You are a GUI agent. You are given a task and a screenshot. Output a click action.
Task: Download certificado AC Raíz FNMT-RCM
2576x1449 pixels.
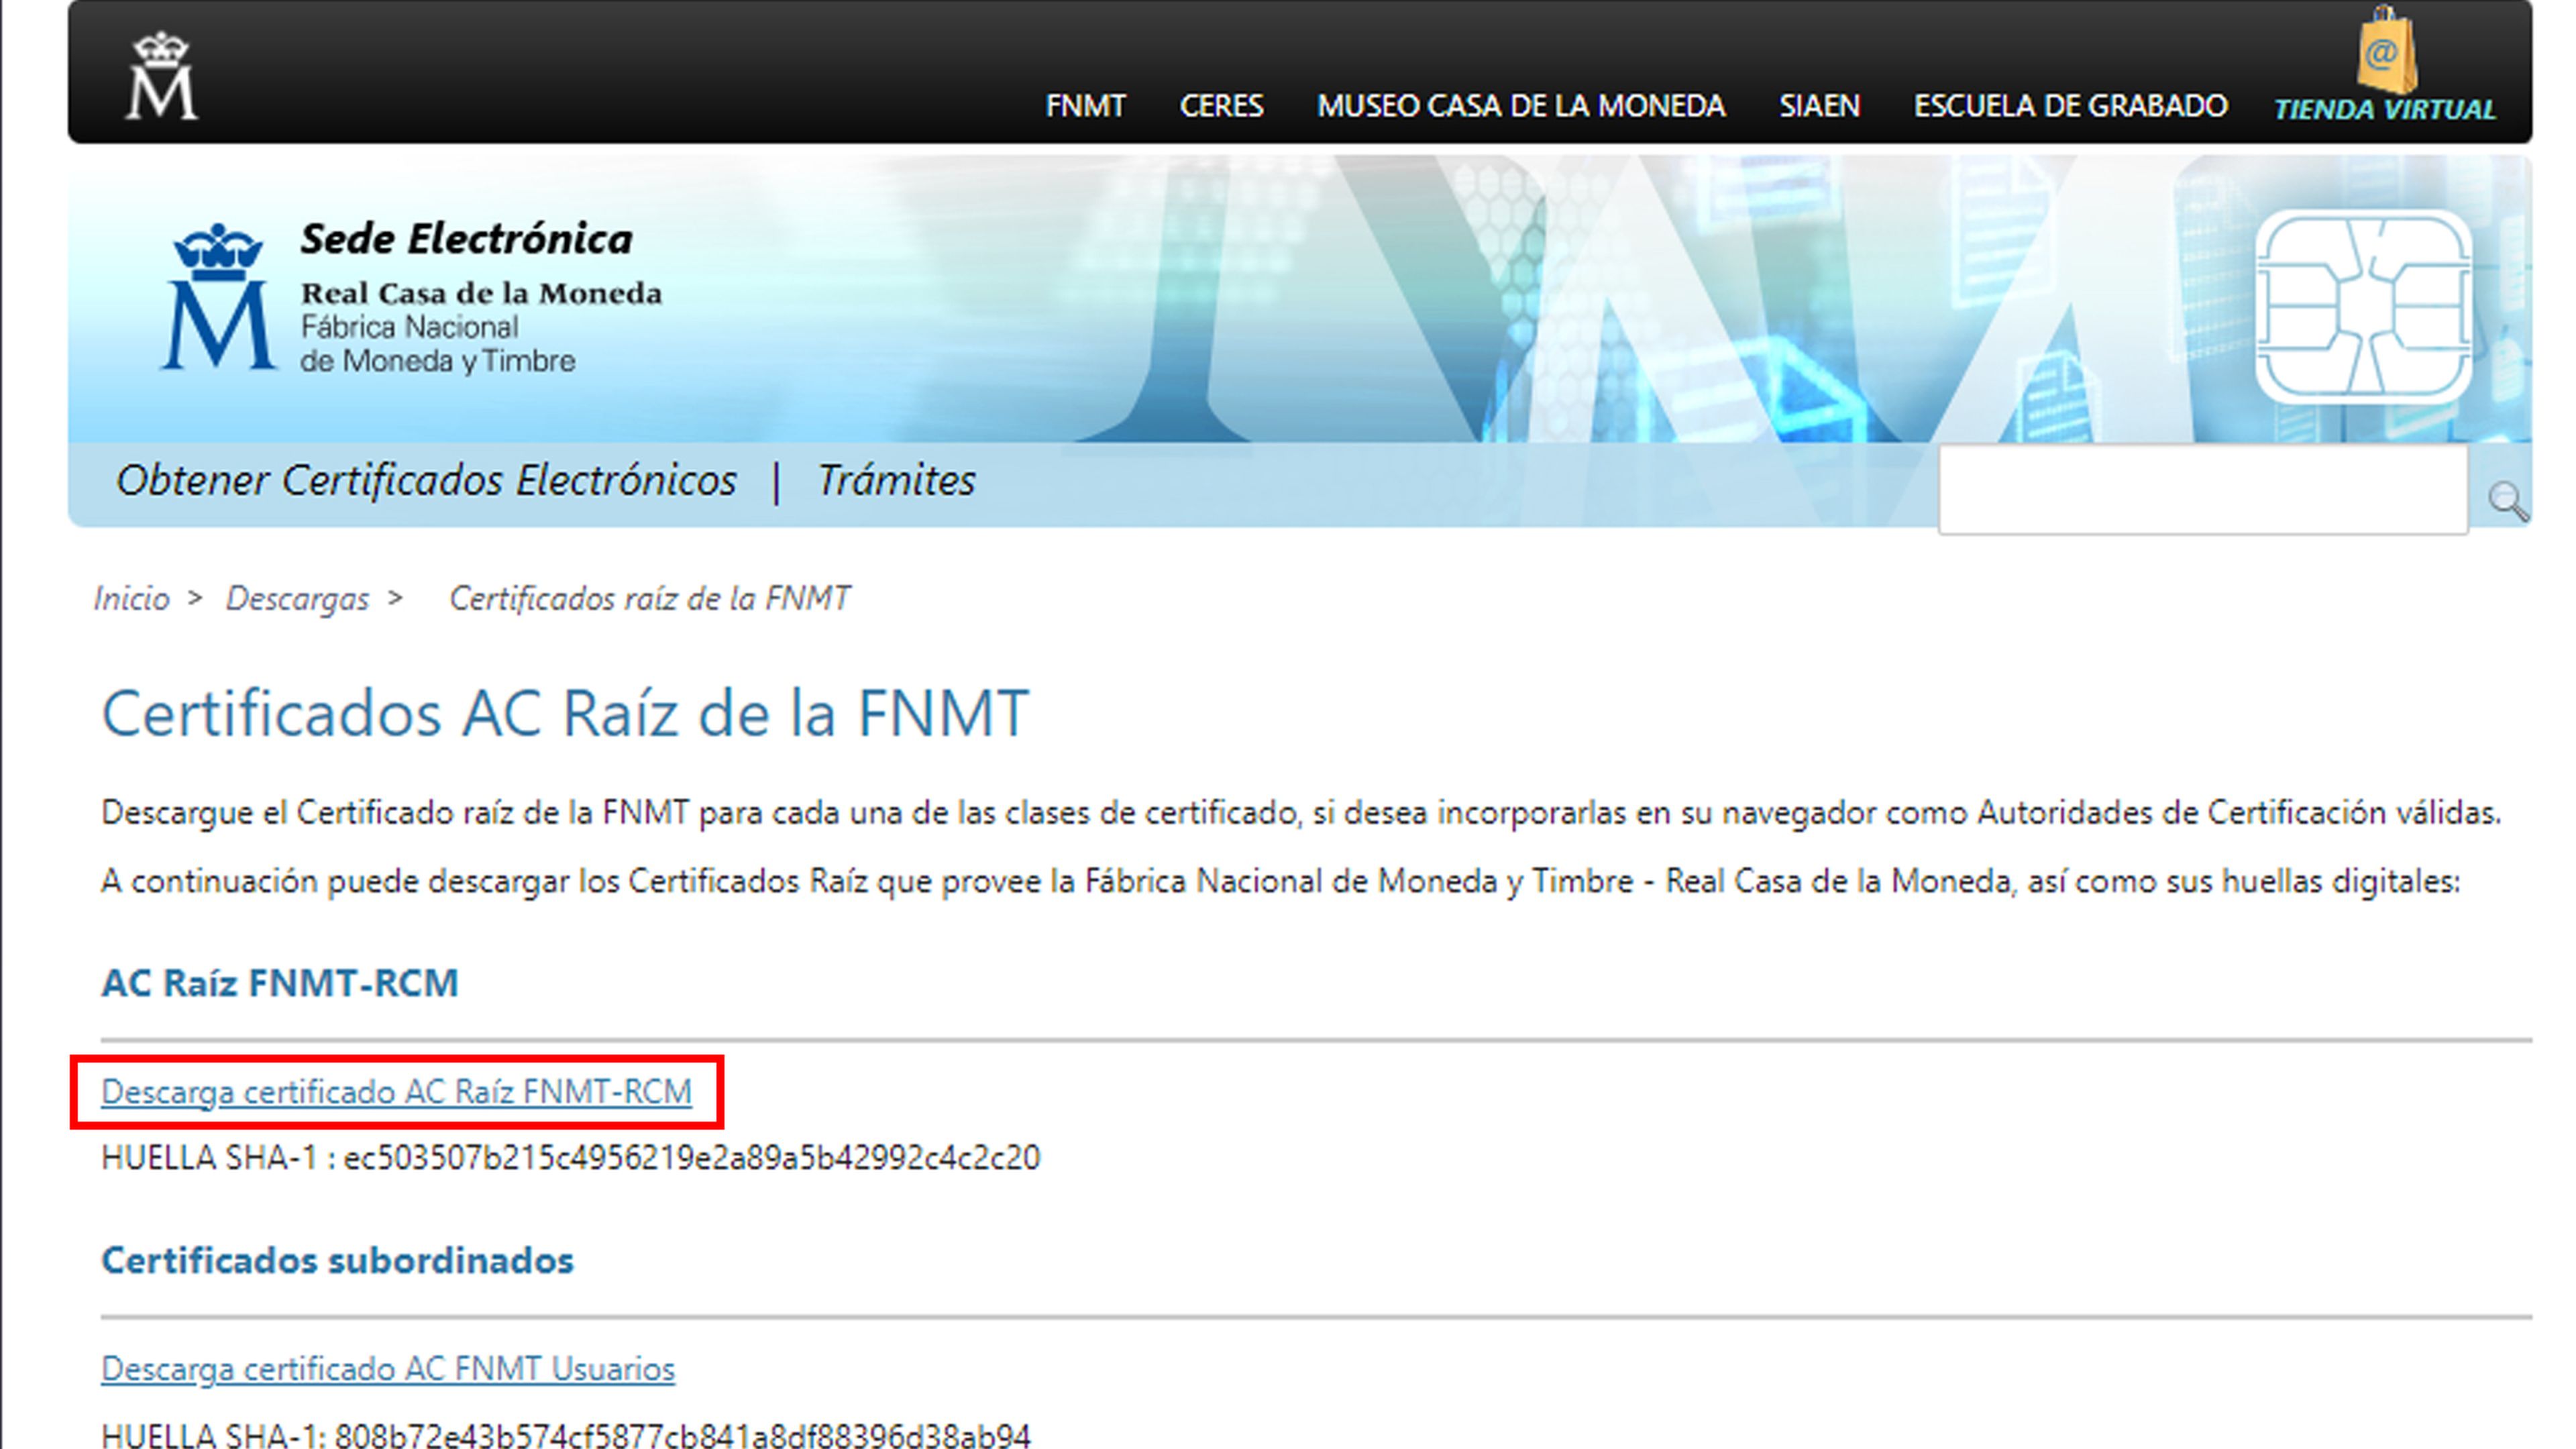[396, 1092]
